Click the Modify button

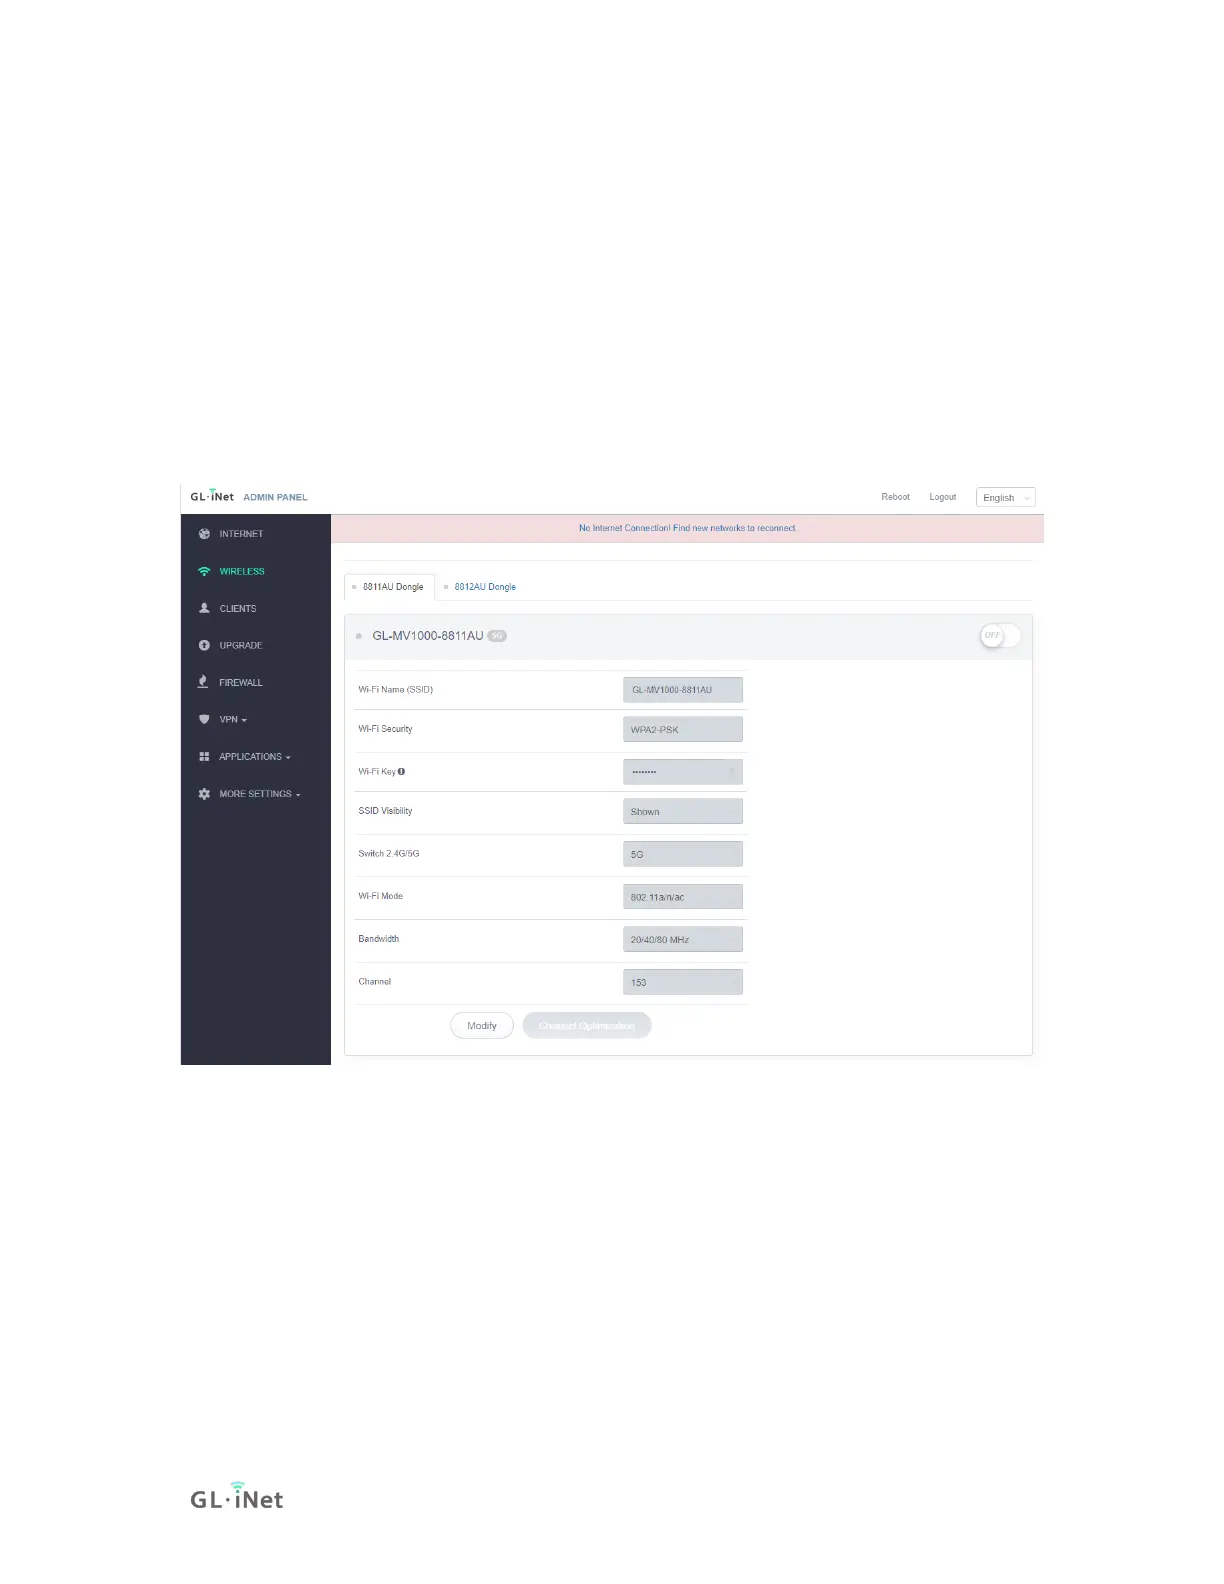pos(482,1026)
